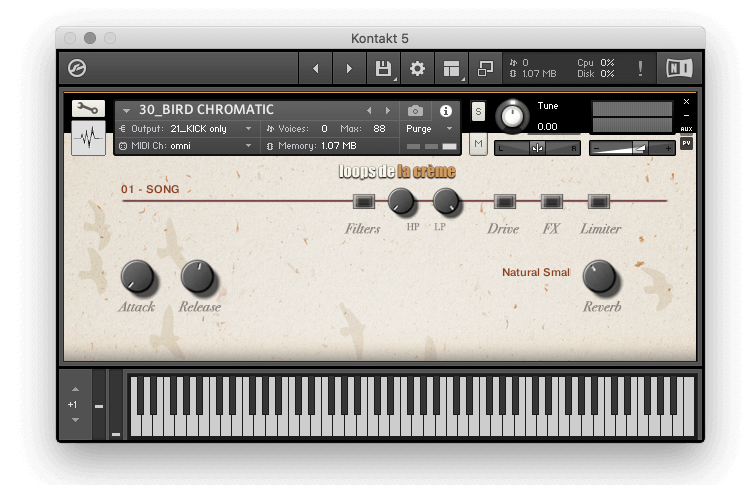Click the volume slider handle
Viewport: 745px width, 485px height.
point(640,149)
